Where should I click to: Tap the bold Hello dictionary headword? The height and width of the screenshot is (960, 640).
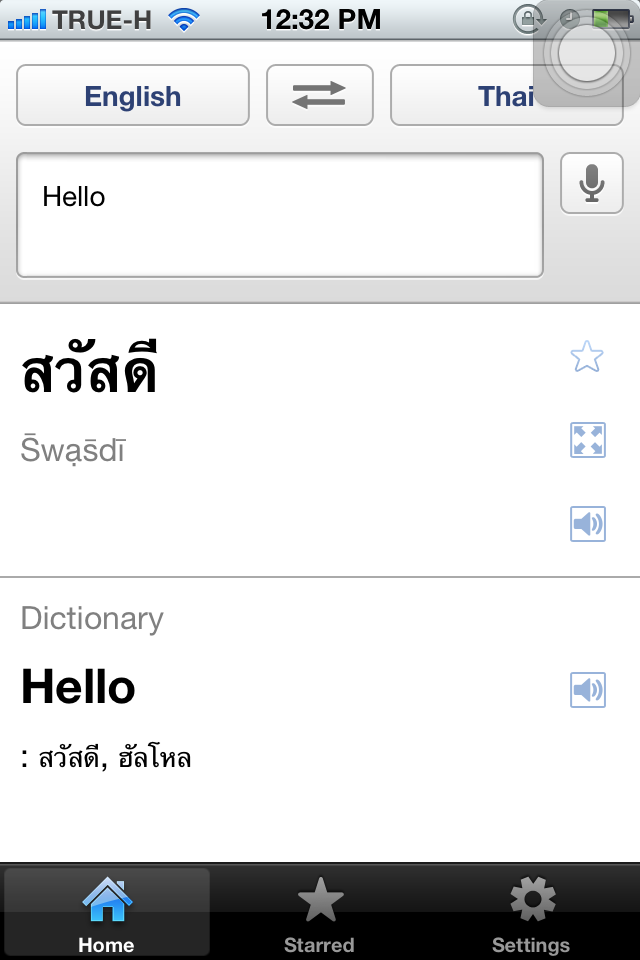[x=78, y=687]
